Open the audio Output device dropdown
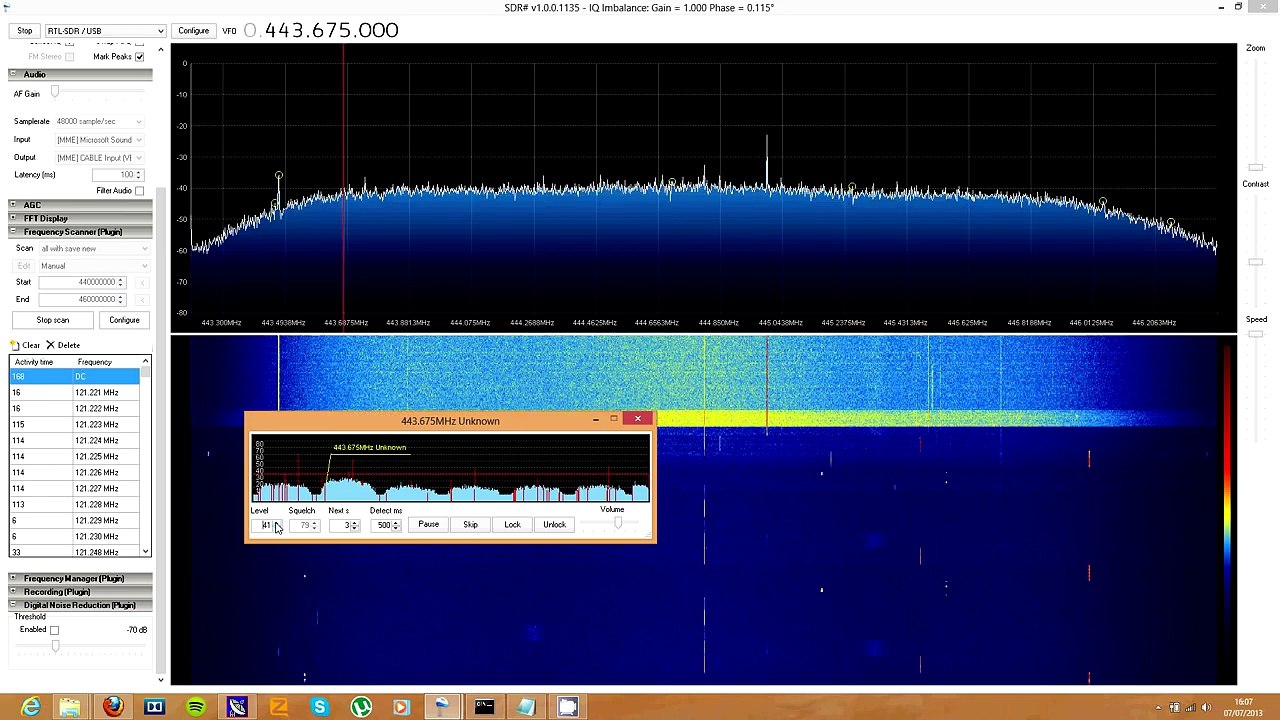Image resolution: width=1280 pixels, height=720 pixels. click(x=99, y=158)
